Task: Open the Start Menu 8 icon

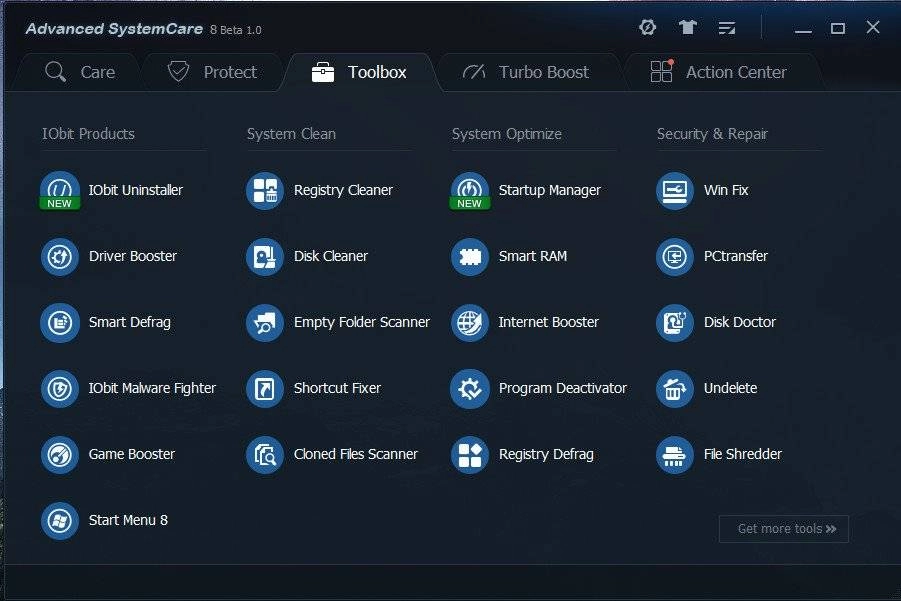Action: pyautogui.click(x=60, y=521)
